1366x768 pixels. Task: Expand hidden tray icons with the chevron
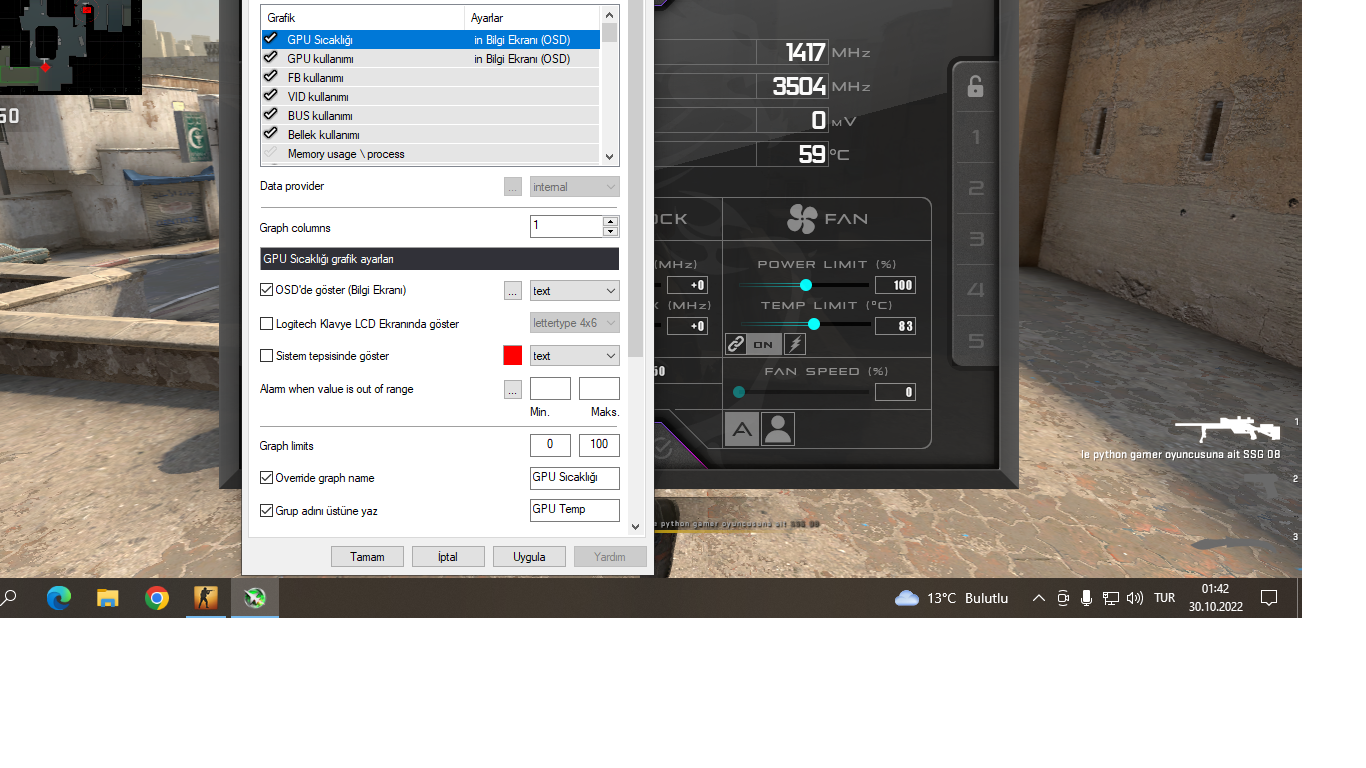tap(1038, 598)
